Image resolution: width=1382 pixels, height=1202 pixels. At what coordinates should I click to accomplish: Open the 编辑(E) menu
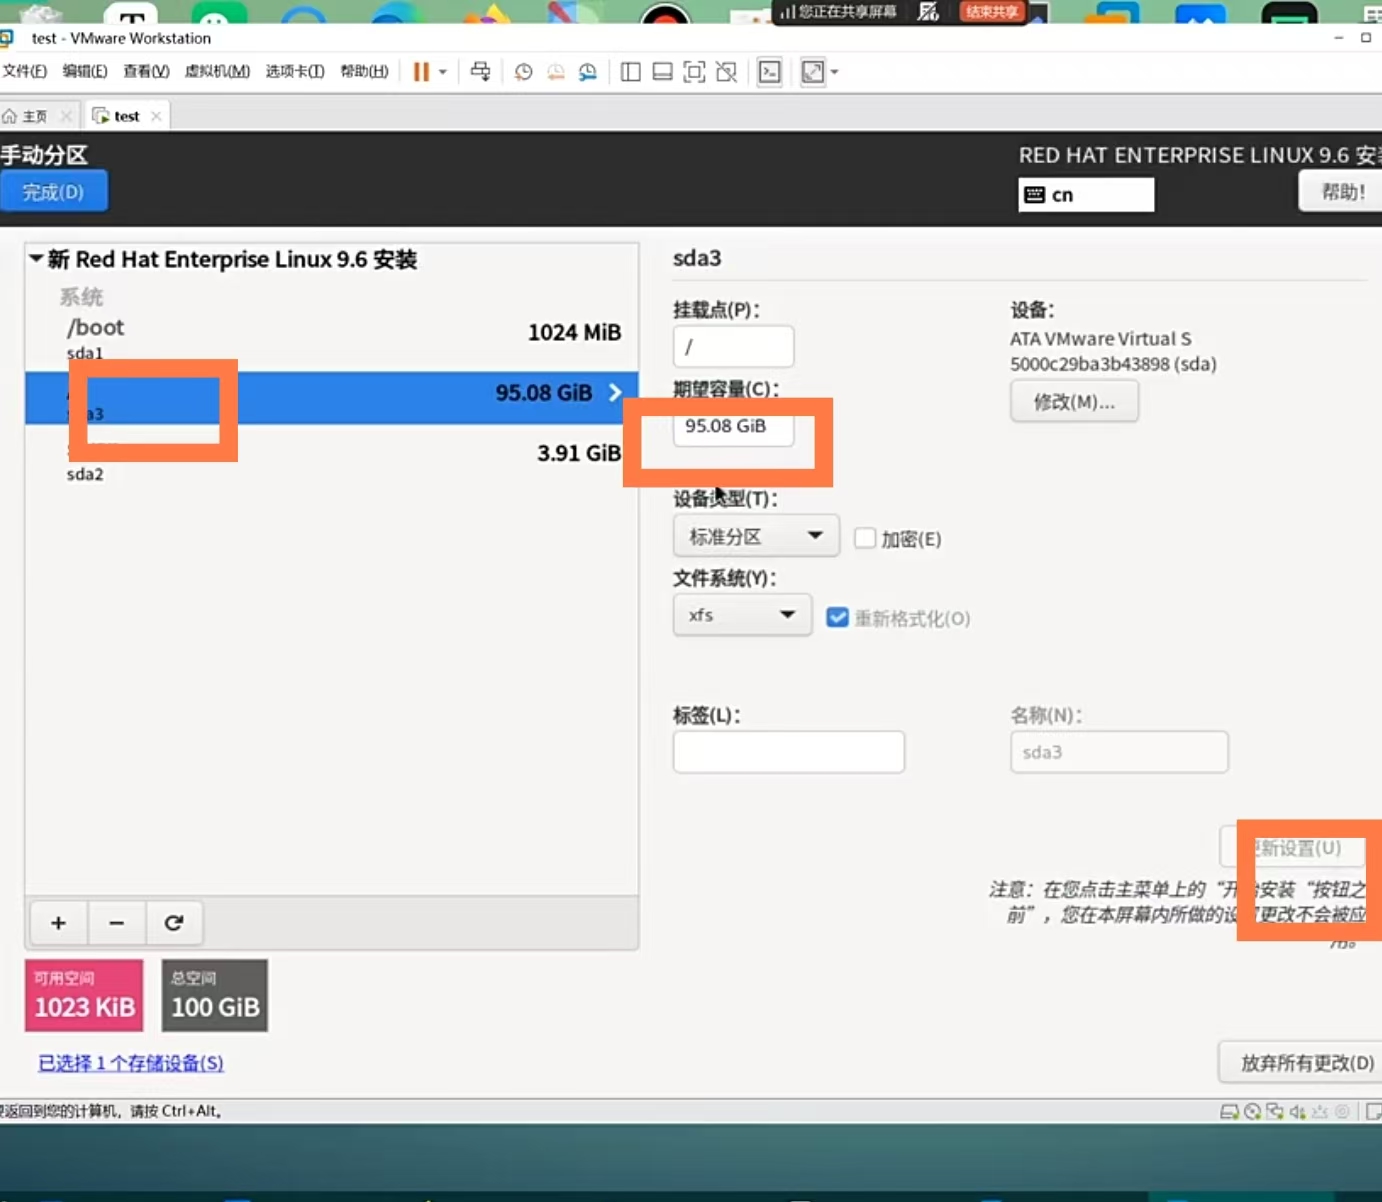click(85, 71)
